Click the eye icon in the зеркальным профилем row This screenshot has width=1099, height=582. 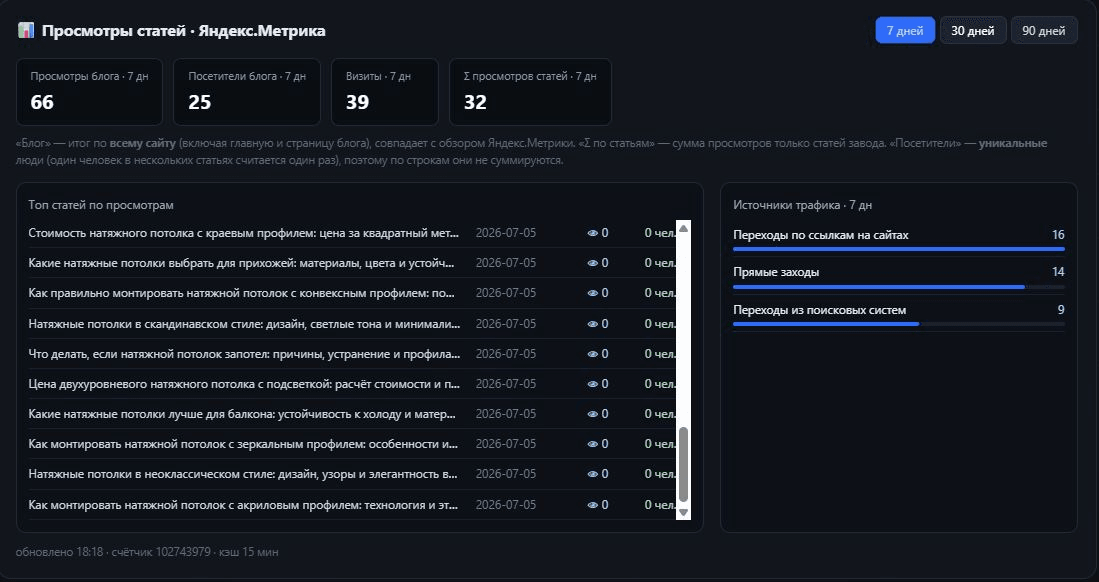[592, 445]
